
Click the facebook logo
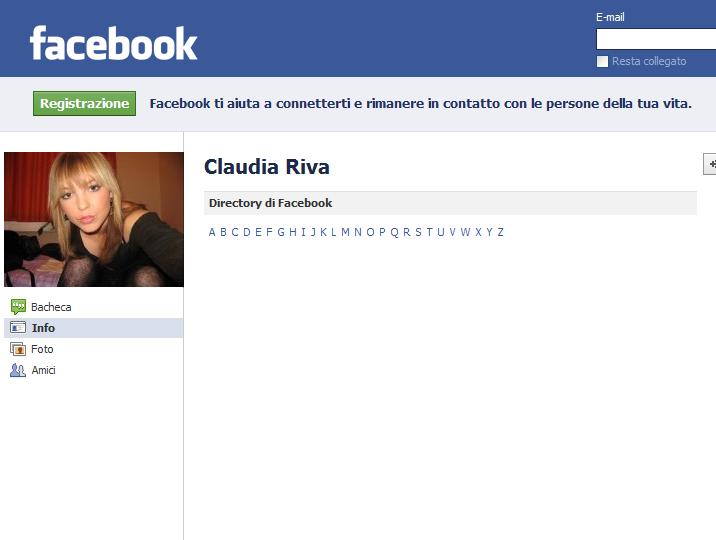point(113,43)
